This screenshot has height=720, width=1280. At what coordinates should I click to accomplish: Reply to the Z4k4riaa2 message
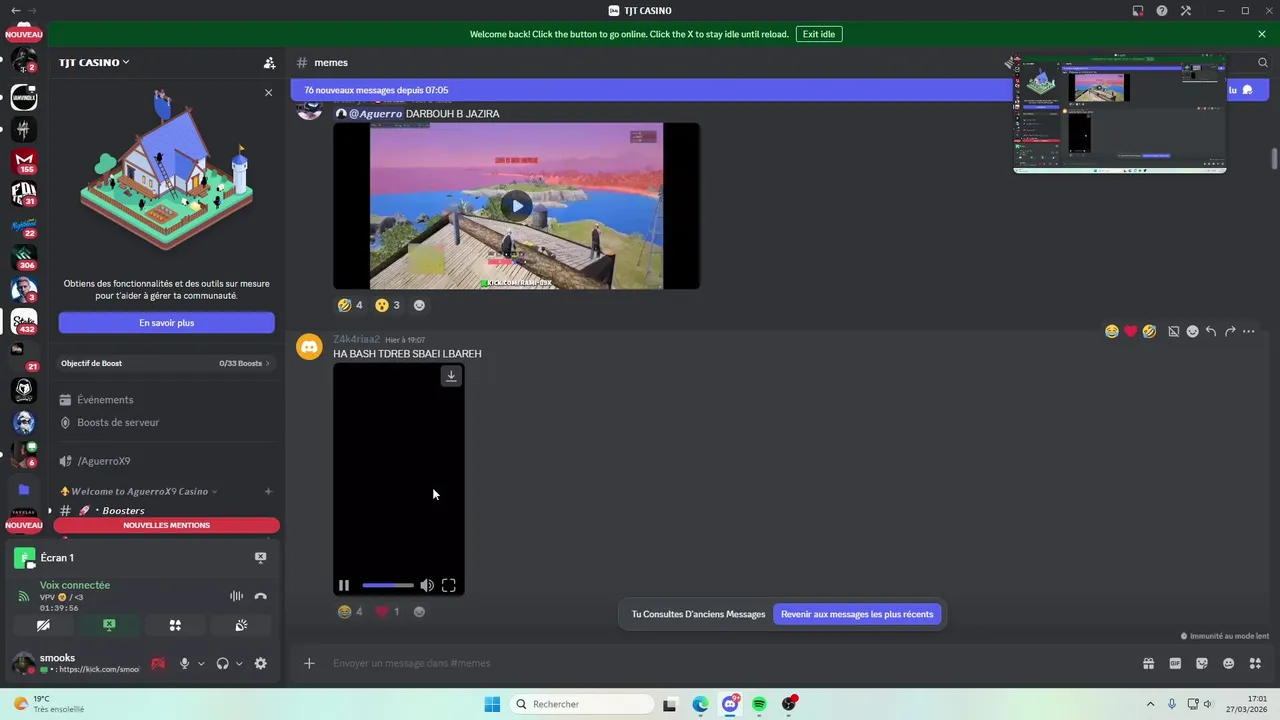click(x=1211, y=331)
